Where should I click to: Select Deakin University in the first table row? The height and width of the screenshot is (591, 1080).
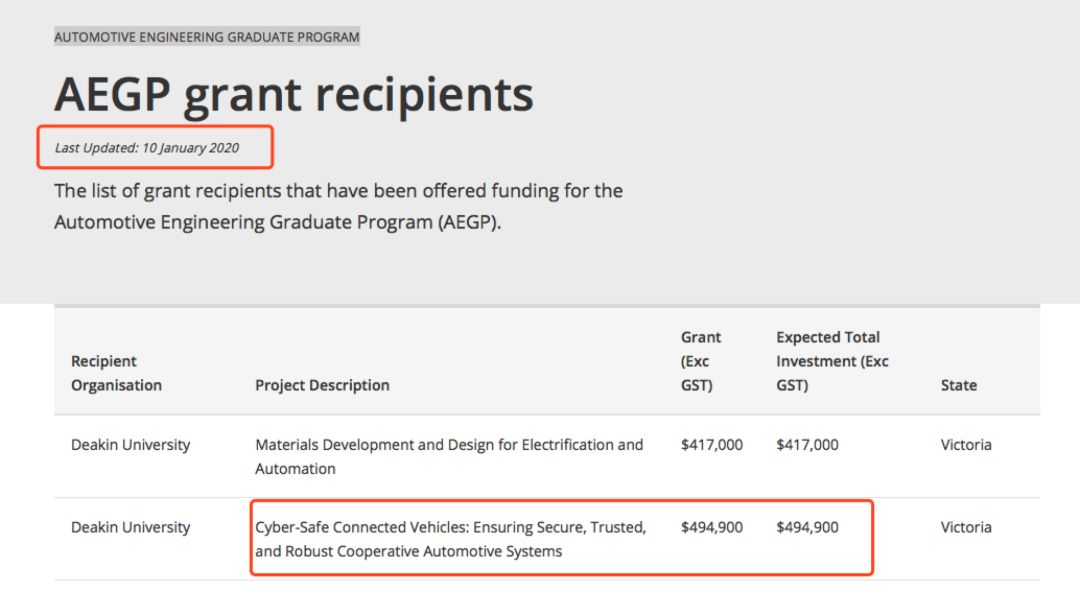(130, 445)
